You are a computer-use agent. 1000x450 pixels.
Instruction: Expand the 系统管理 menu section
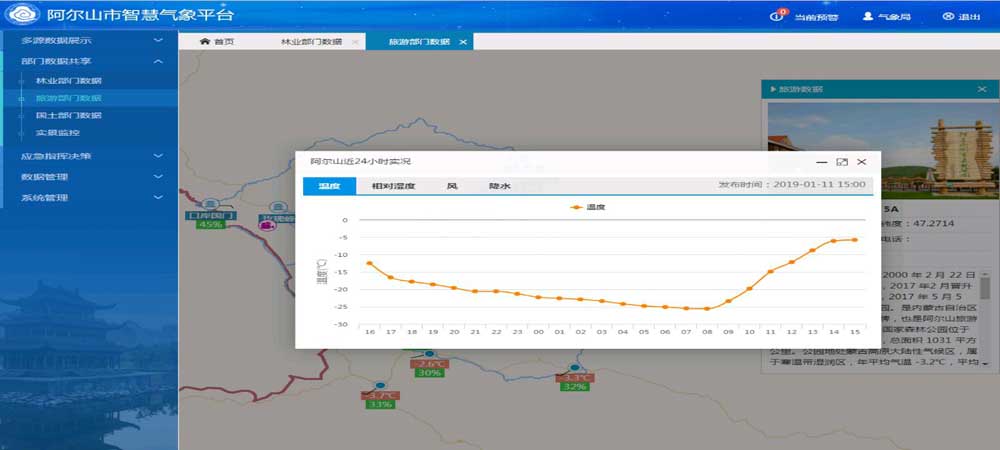tap(158, 198)
